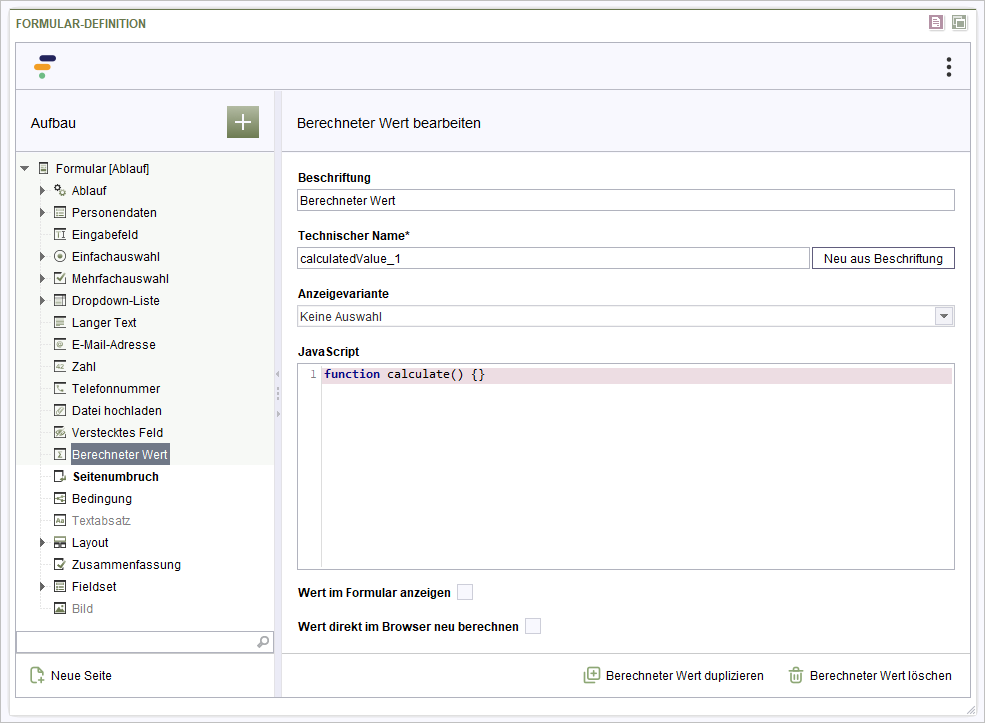Screen dimensions: 985x723
Task: Expand the Dropdown-Liste tree node
Action: (x=42, y=300)
